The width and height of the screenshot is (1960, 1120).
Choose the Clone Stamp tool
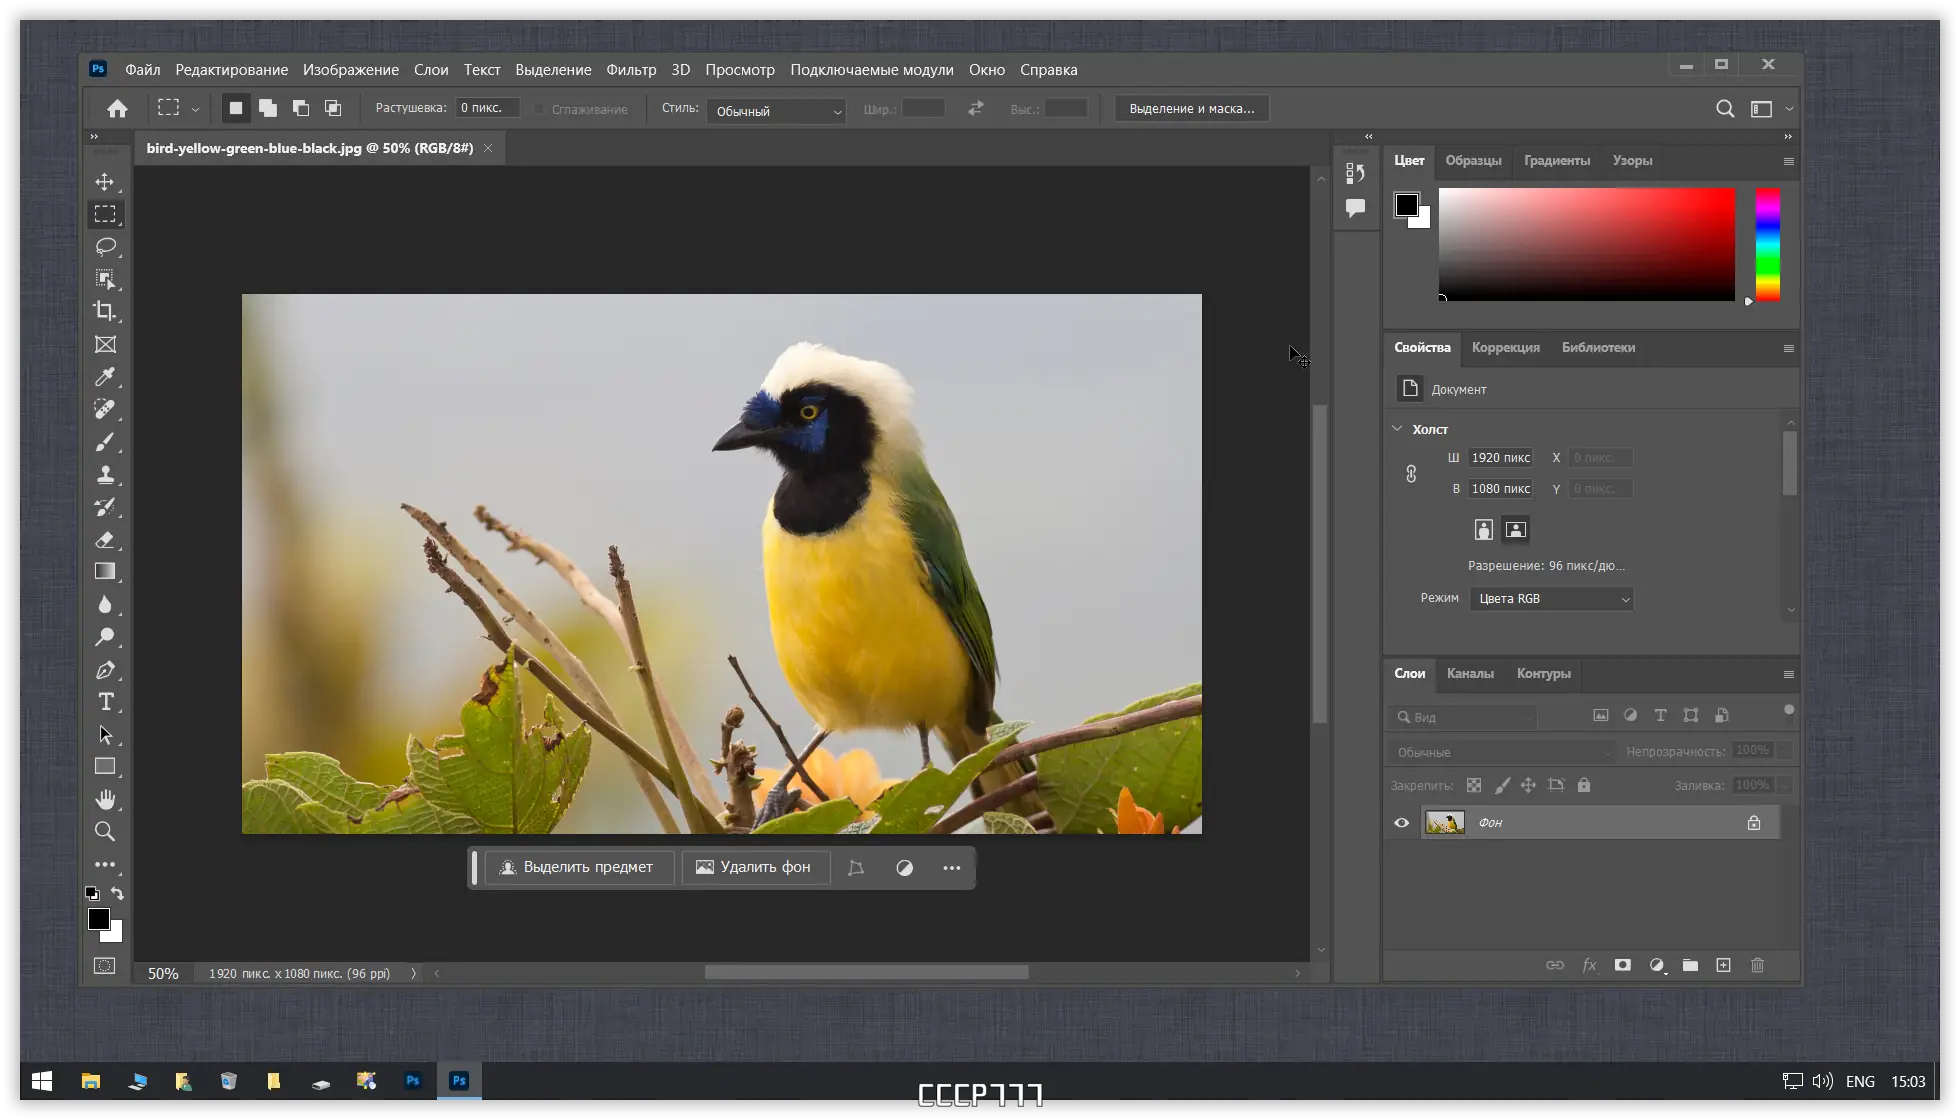pos(105,474)
